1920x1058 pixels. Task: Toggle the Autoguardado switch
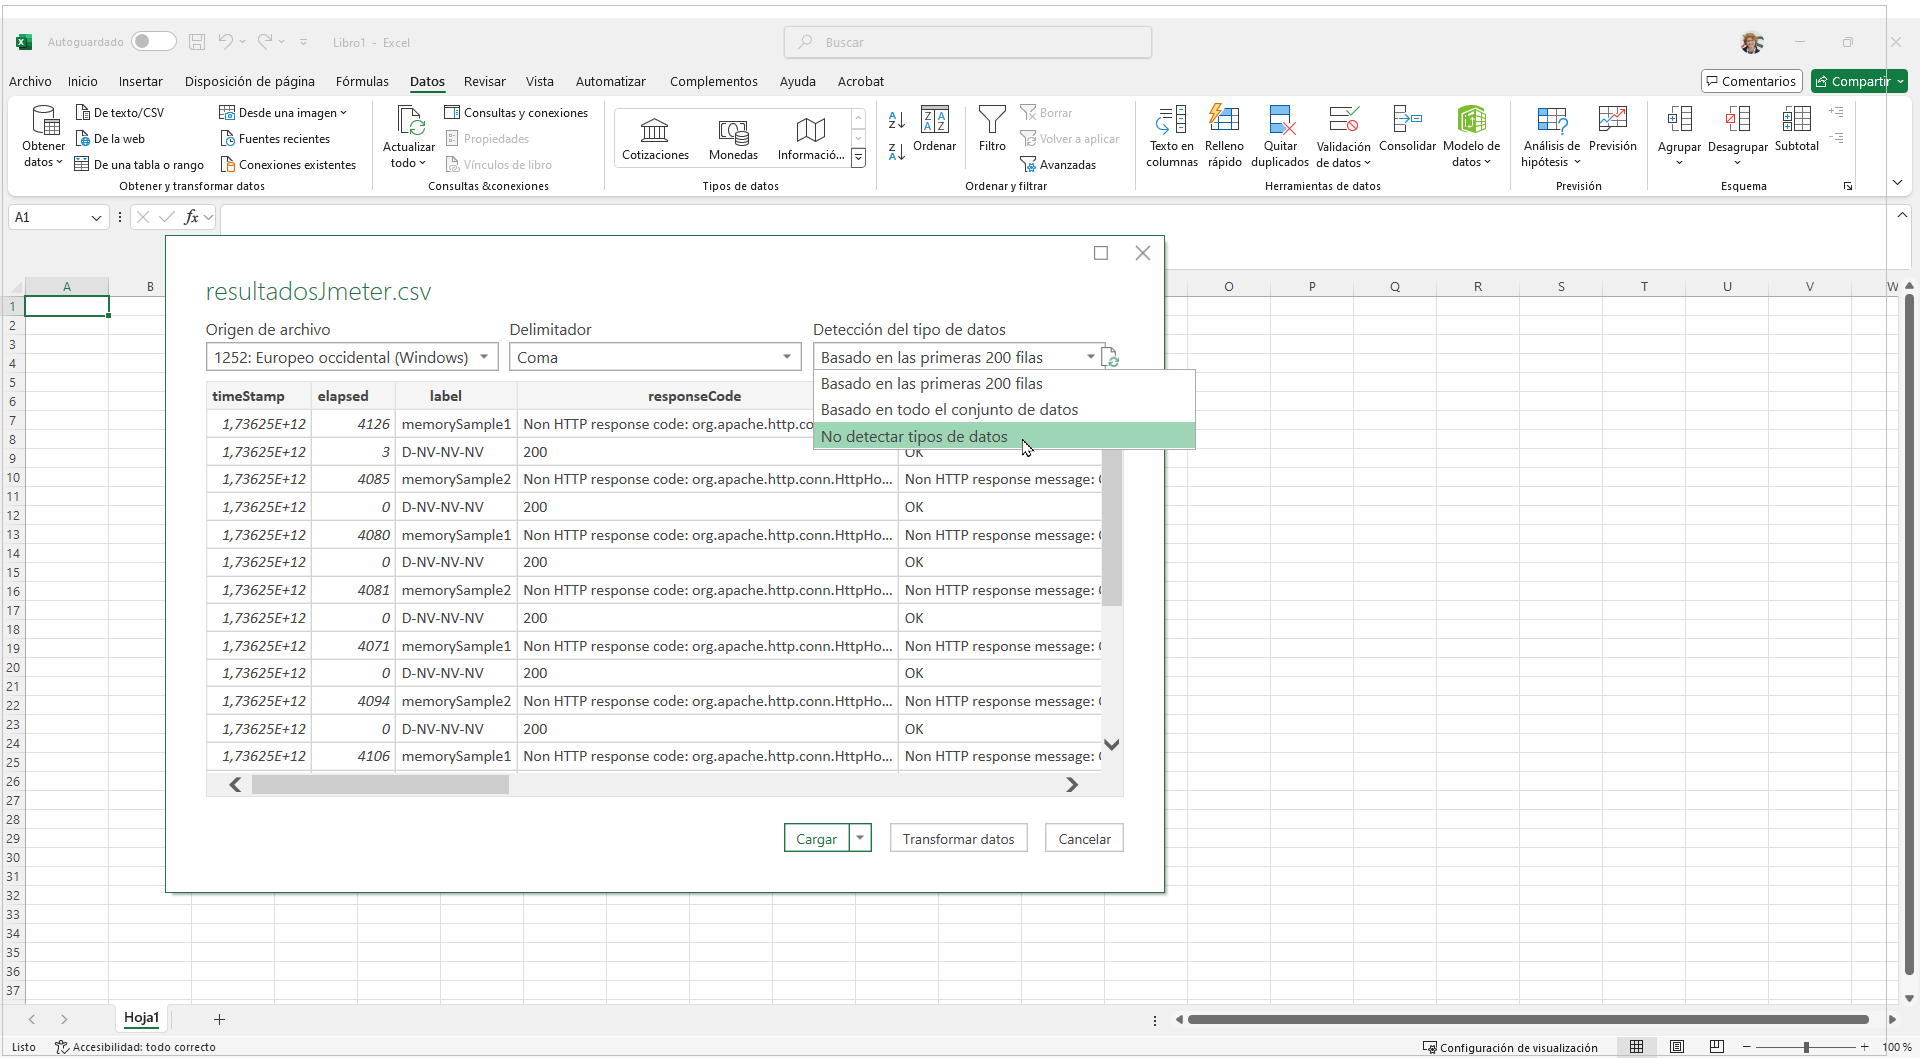click(153, 42)
